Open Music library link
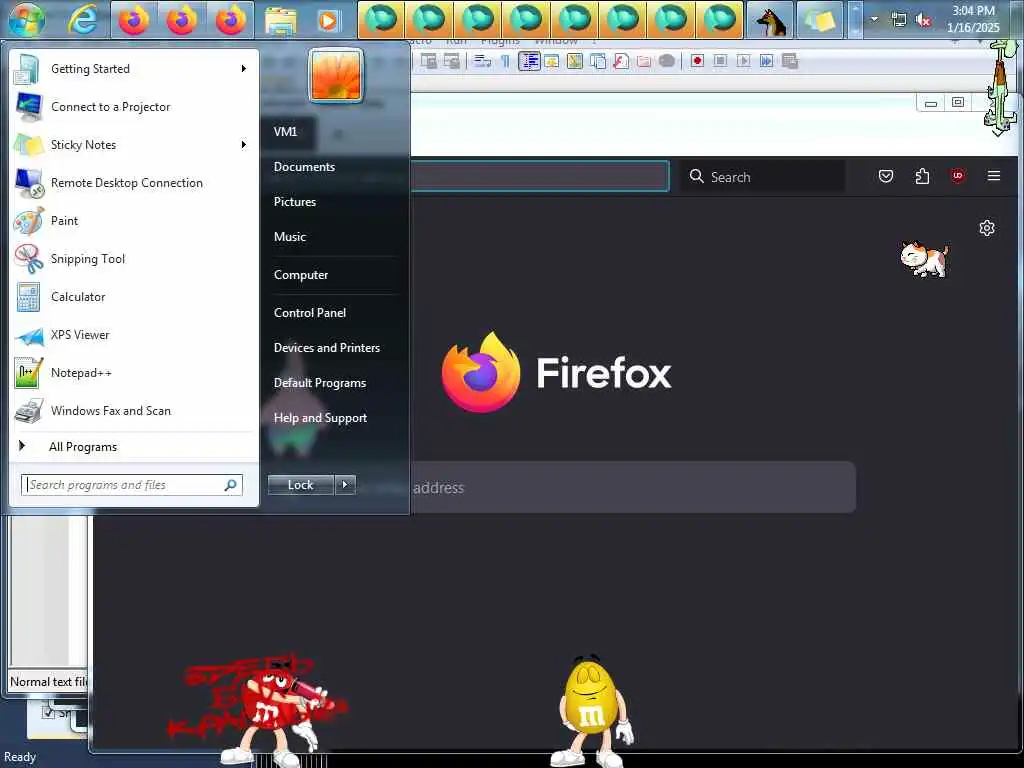This screenshot has width=1024, height=768. click(x=290, y=236)
